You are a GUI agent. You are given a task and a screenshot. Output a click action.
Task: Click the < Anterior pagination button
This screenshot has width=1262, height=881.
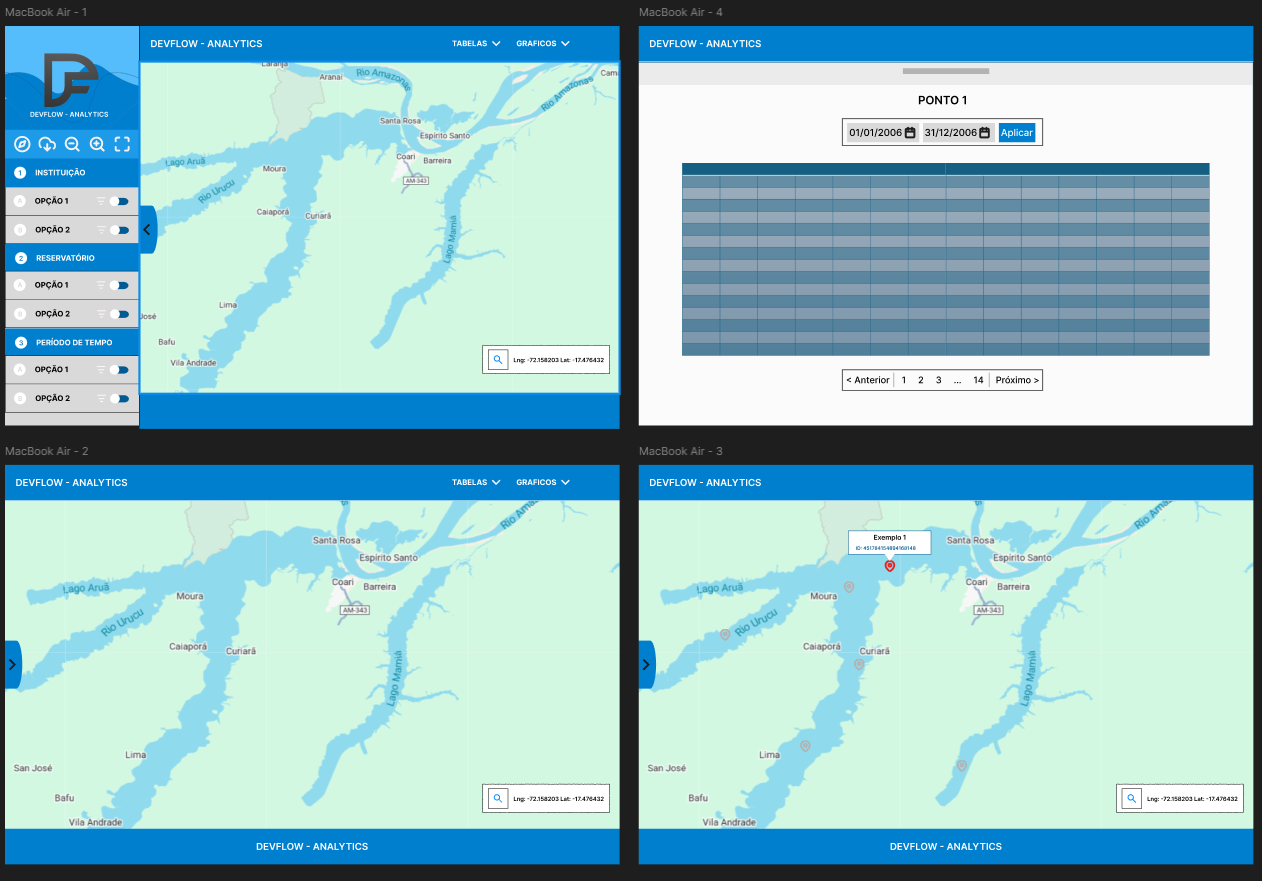coord(868,380)
